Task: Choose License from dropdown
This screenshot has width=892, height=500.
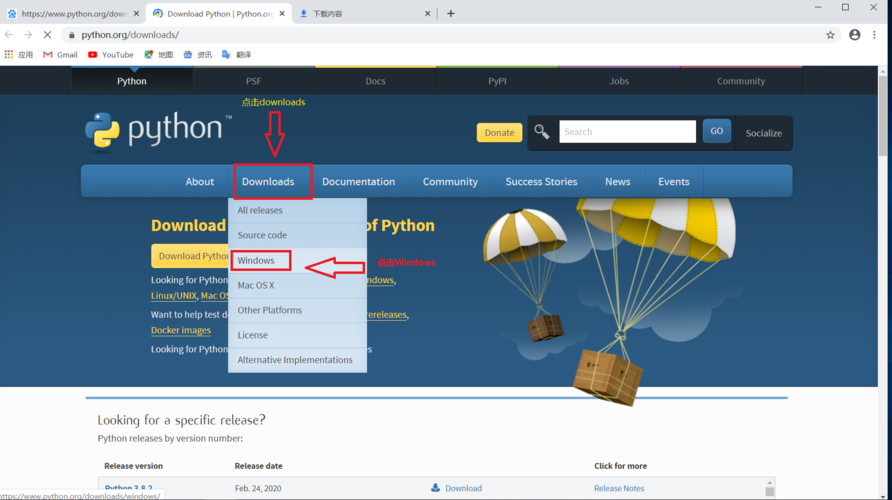Action: click(x=298, y=335)
